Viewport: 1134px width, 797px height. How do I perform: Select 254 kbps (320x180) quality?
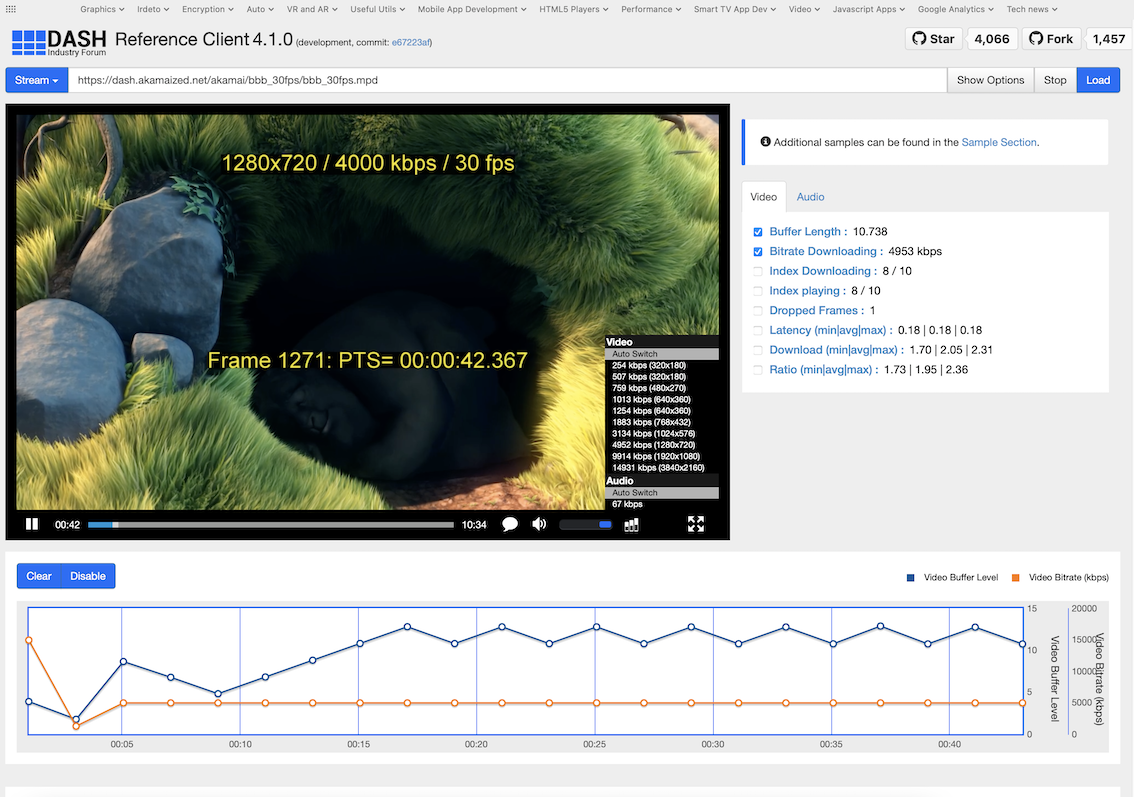click(662, 365)
